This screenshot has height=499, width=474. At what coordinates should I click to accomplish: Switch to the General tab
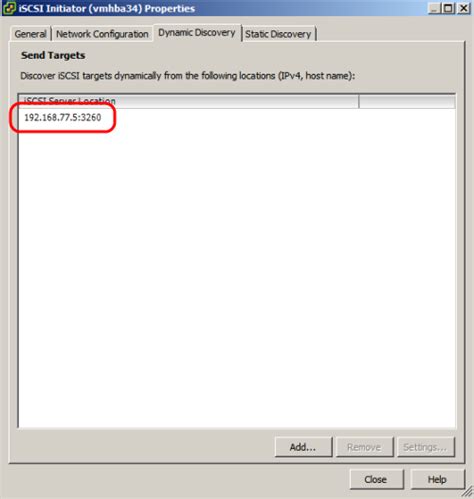[30, 34]
